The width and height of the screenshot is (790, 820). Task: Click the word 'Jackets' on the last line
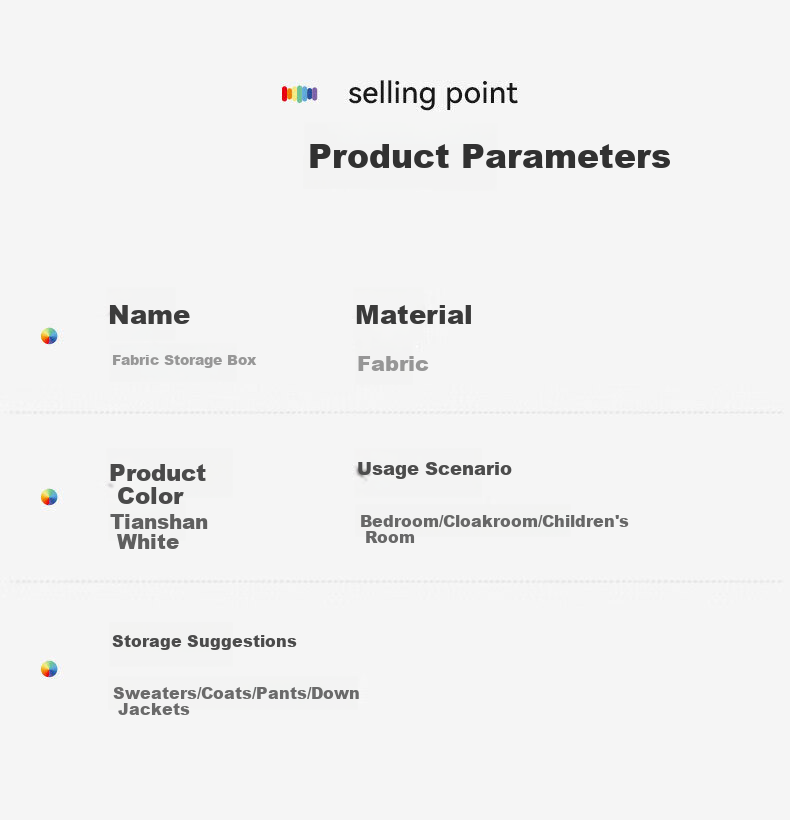tap(154, 710)
